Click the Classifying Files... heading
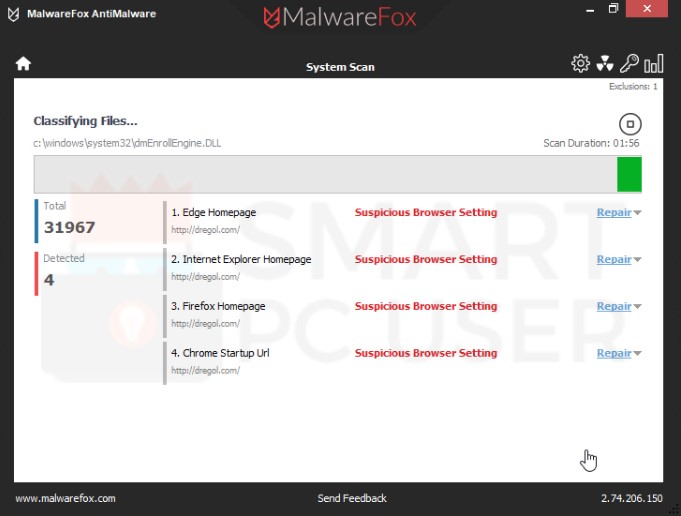 tap(85, 121)
